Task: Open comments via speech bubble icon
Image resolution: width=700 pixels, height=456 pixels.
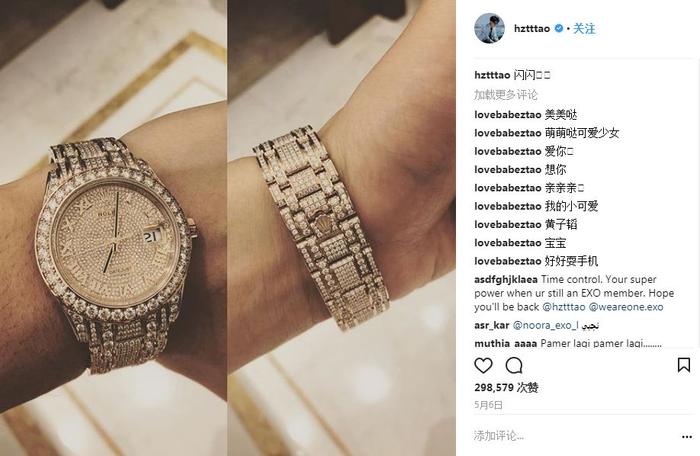Action: point(514,365)
